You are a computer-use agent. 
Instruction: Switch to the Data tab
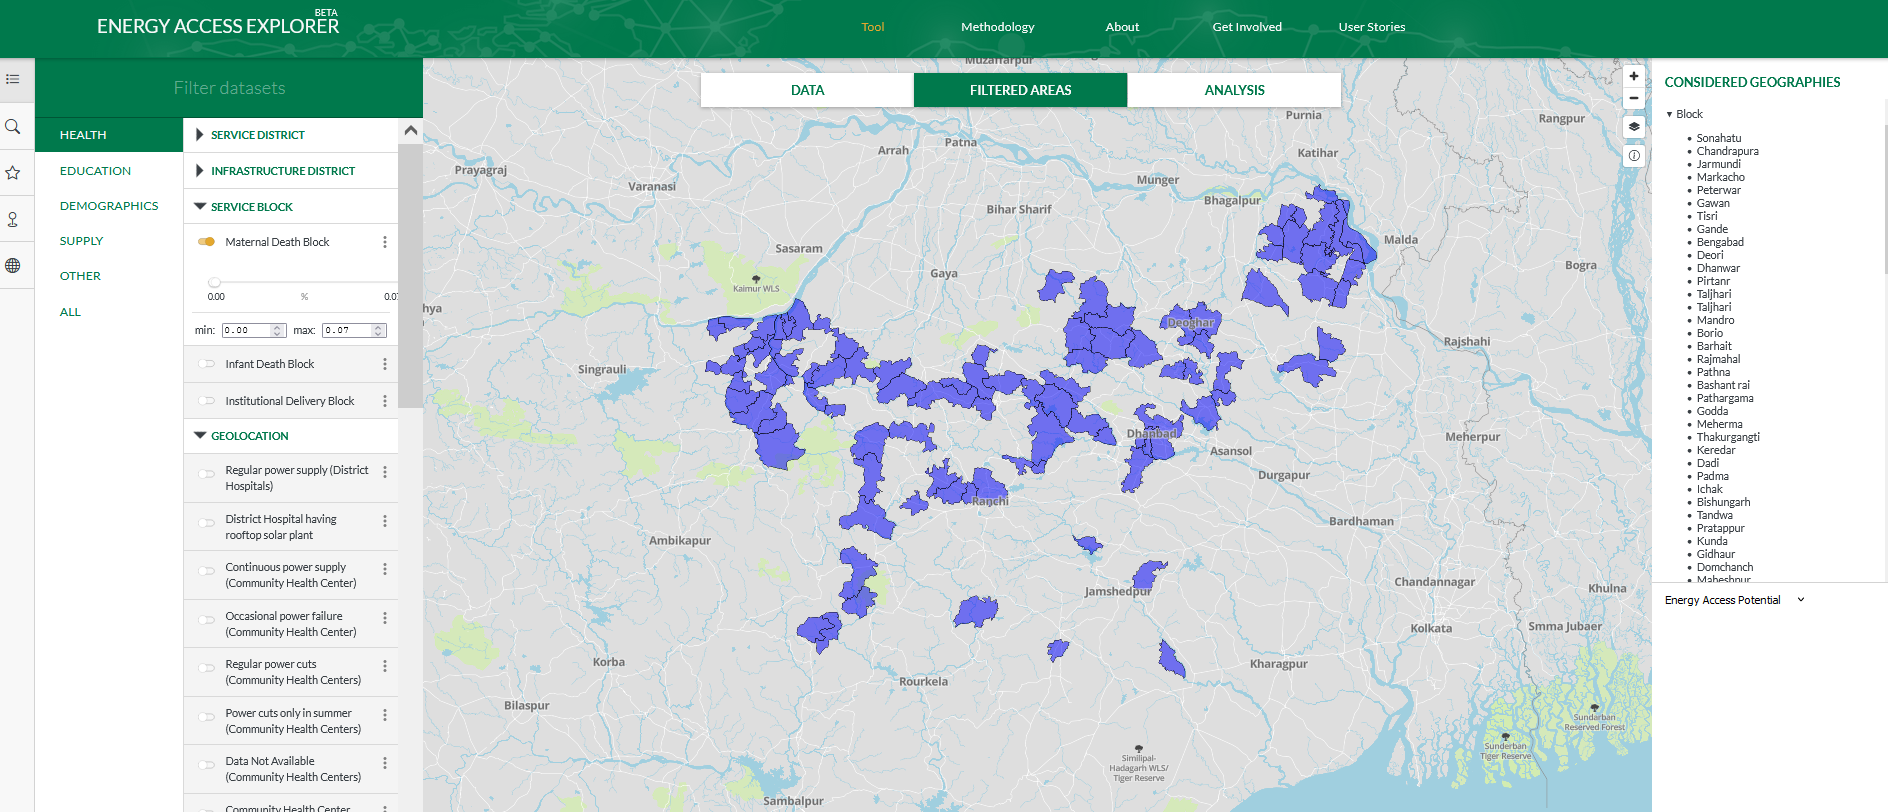click(x=807, y=90)
